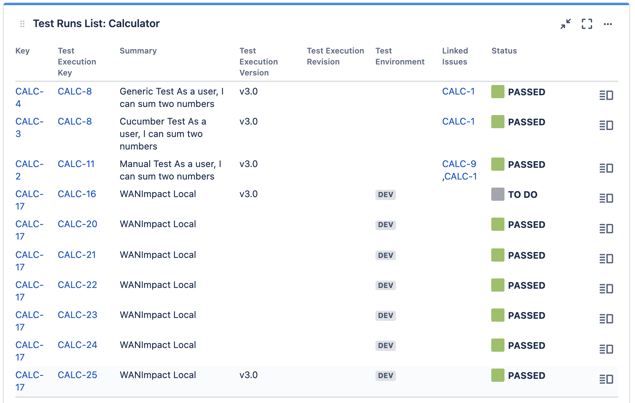Click the Test Execution Version column header
This screenshot has width=635, height=403.
[258, 62]
